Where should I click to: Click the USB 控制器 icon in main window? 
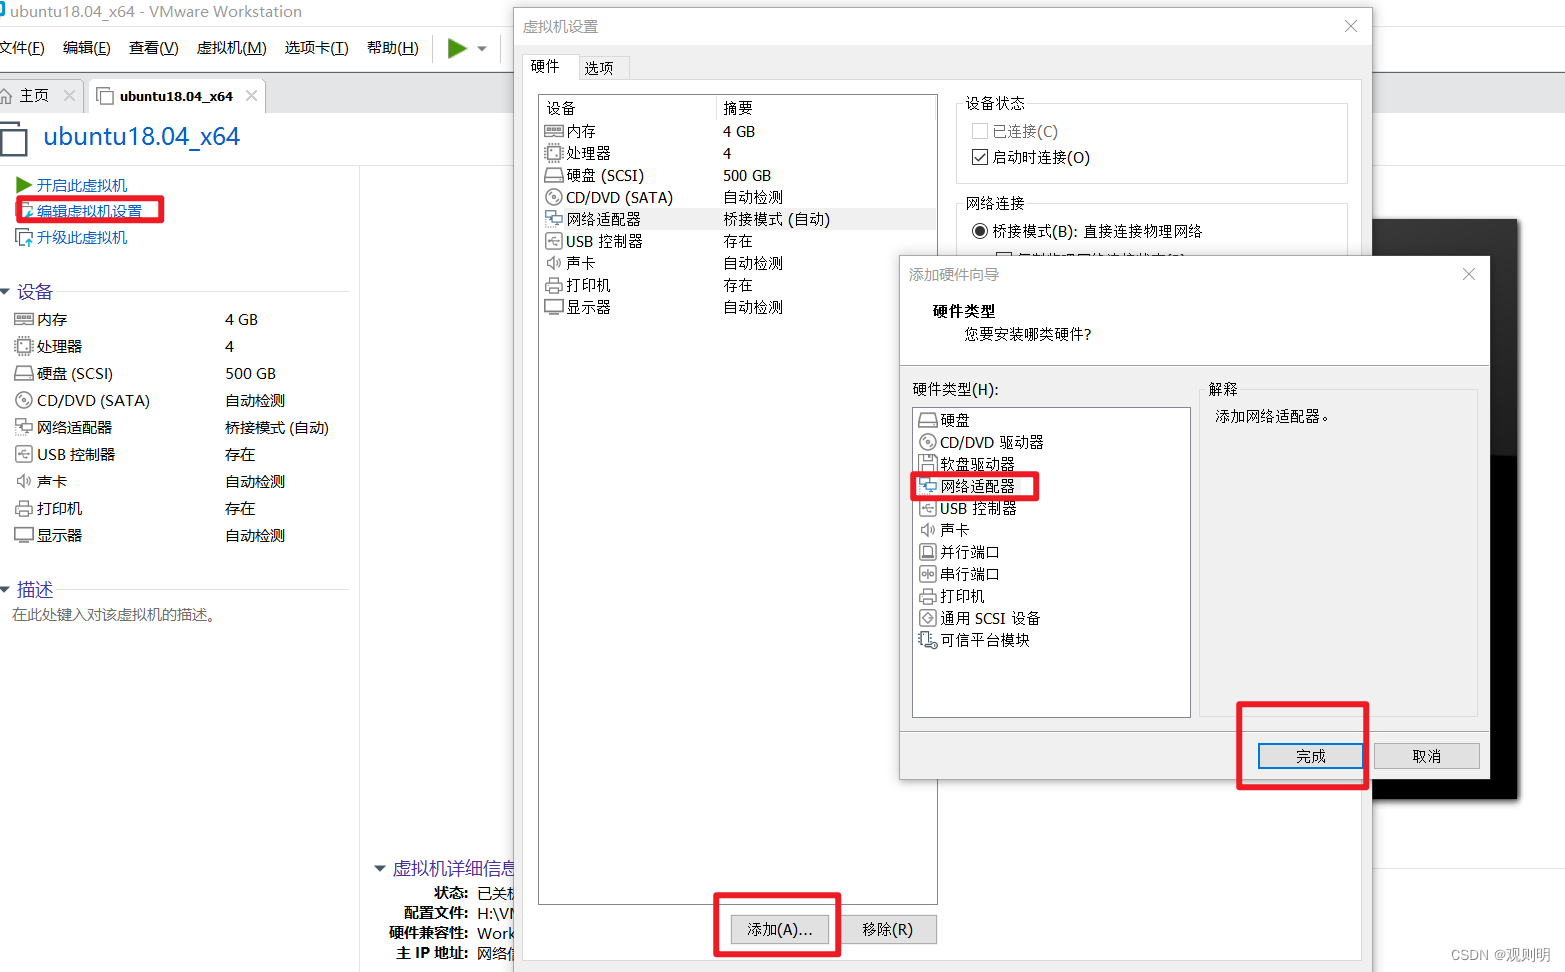click(24, 454)
